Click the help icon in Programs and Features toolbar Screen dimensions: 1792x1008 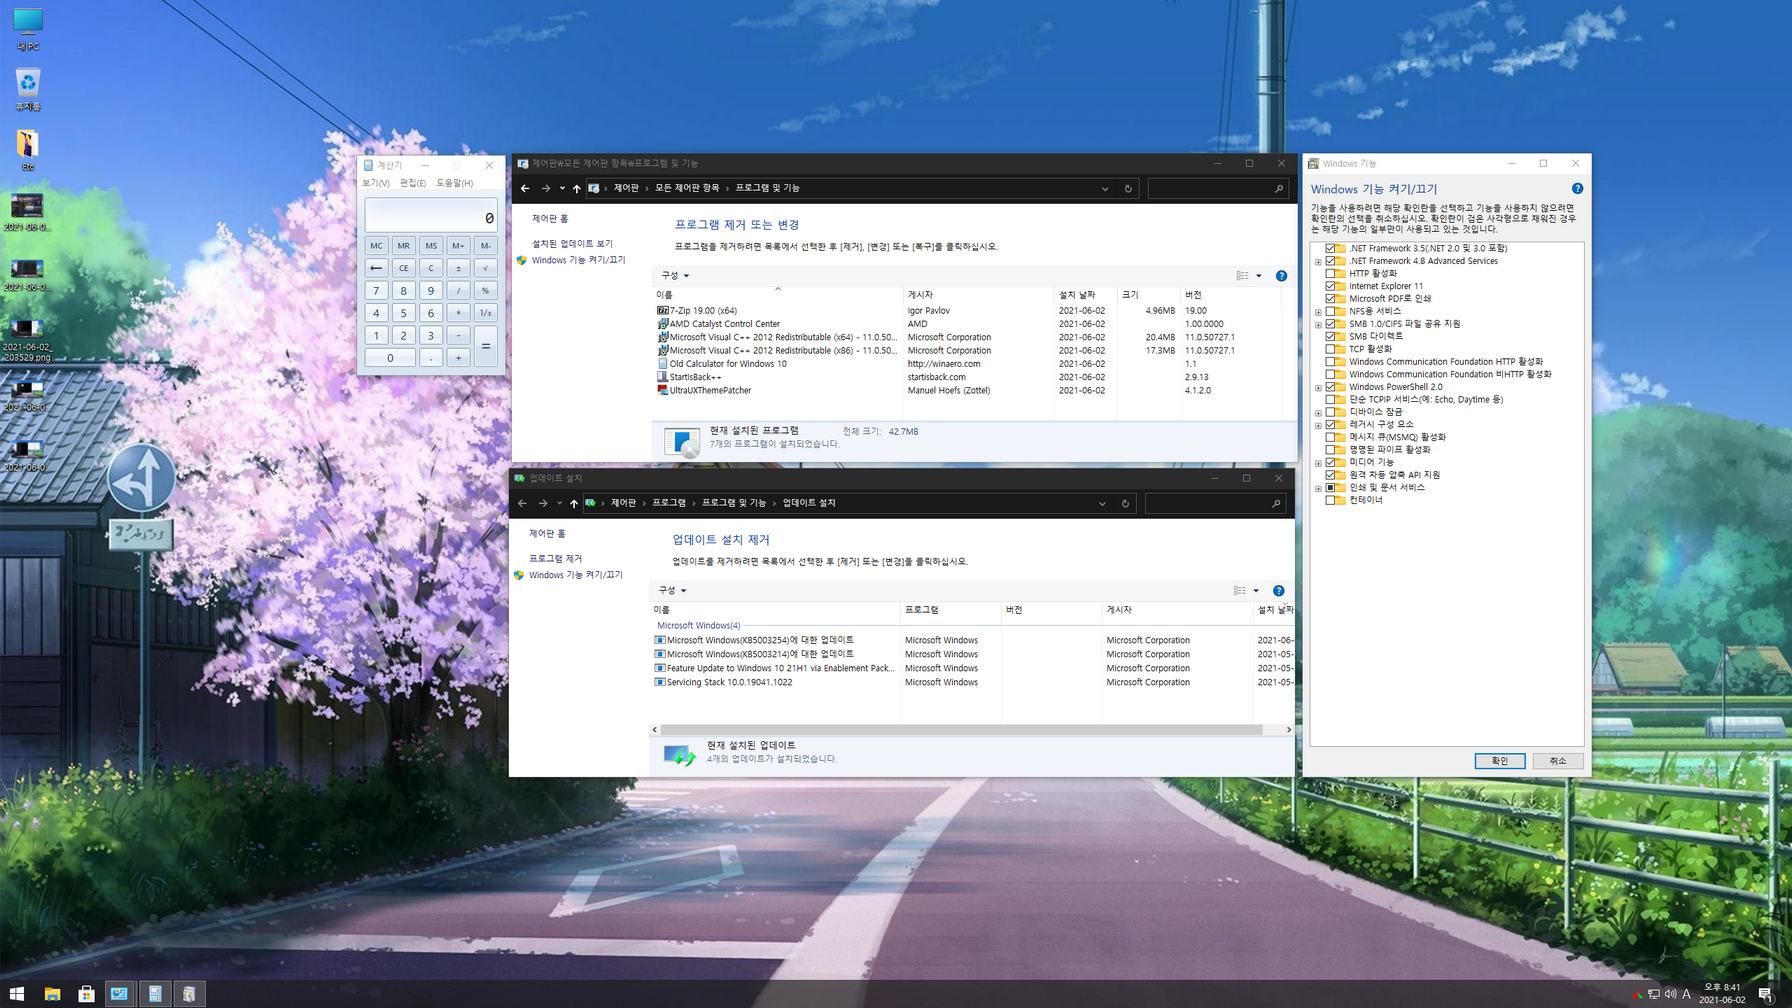point(1281,276)
